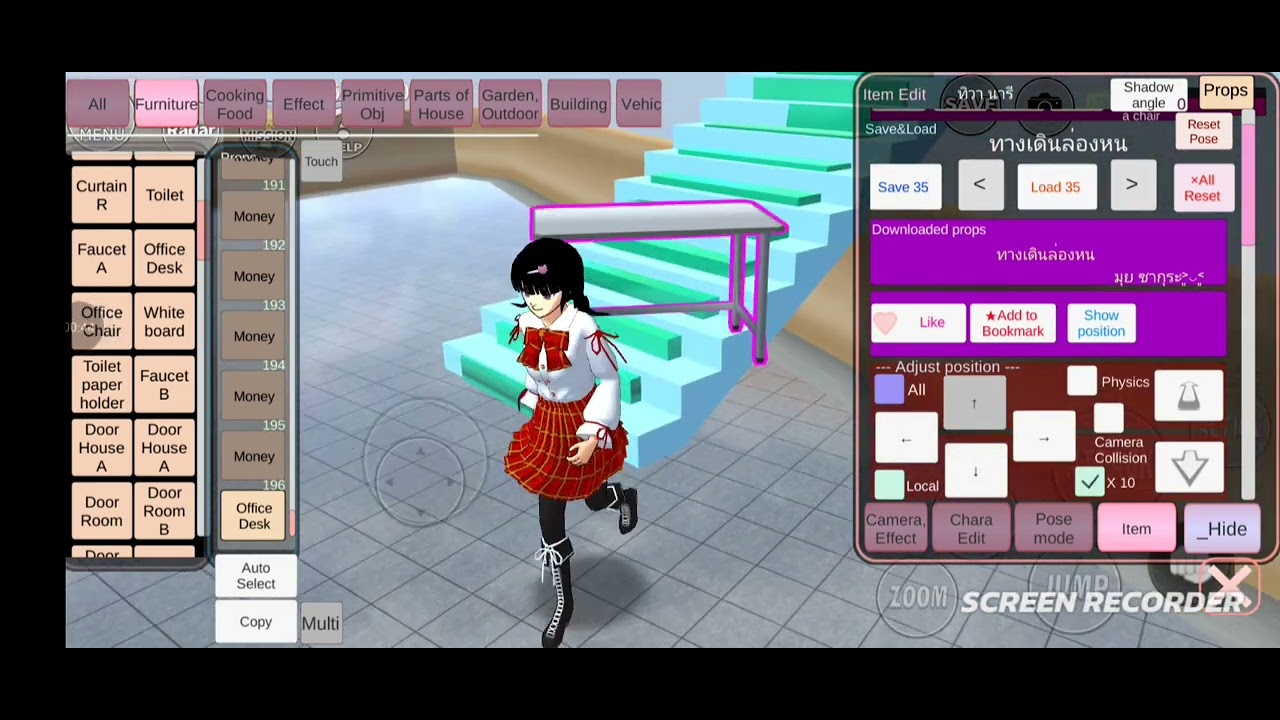Select the Primitive Obj tab
1280x720 pixels.
coord(372,104)
